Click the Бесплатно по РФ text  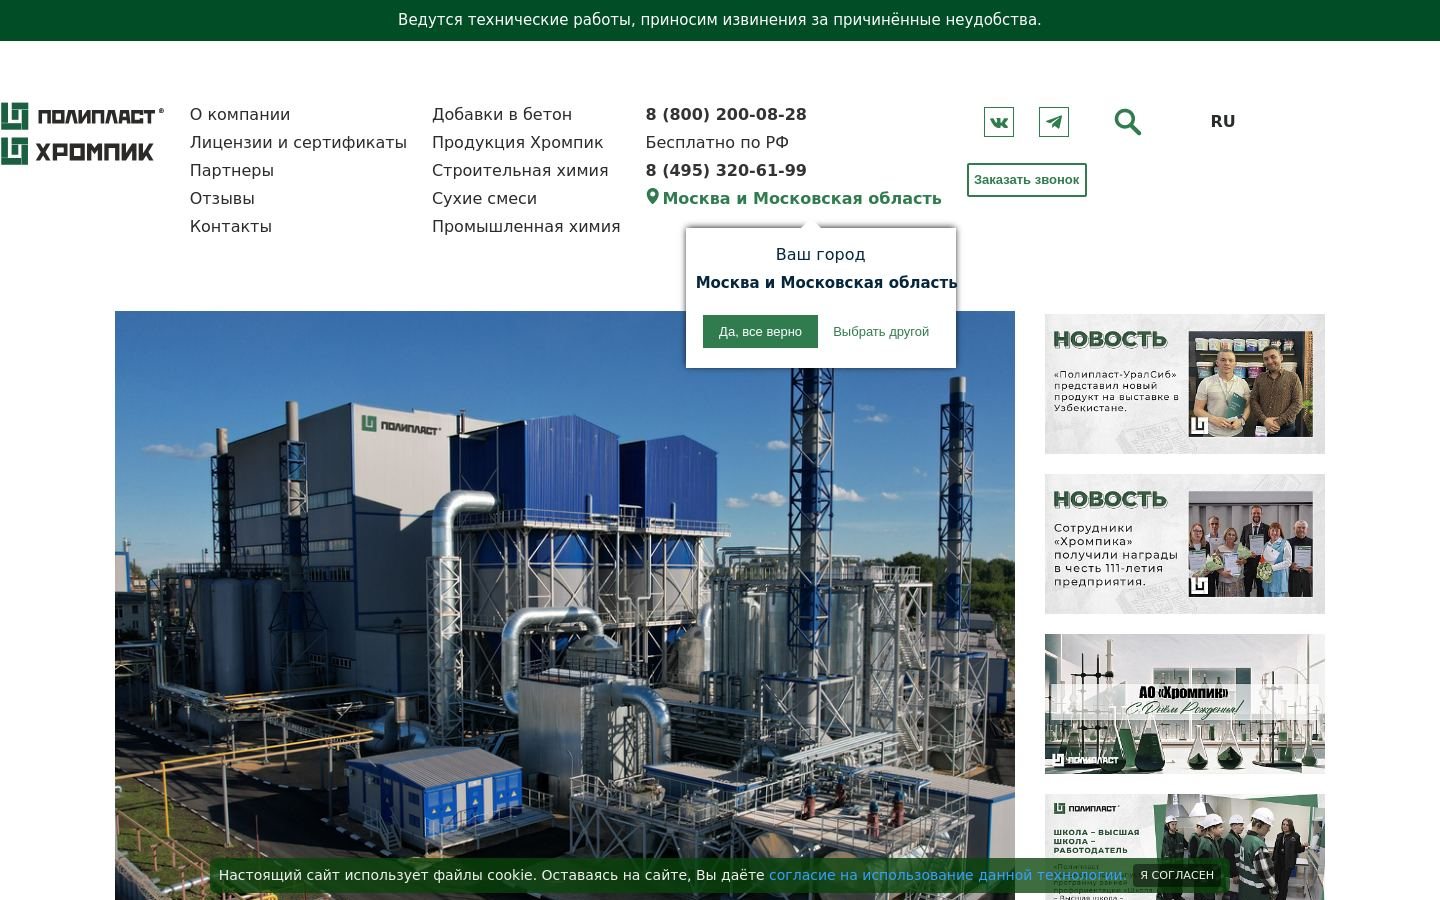(x=717, y=142)
